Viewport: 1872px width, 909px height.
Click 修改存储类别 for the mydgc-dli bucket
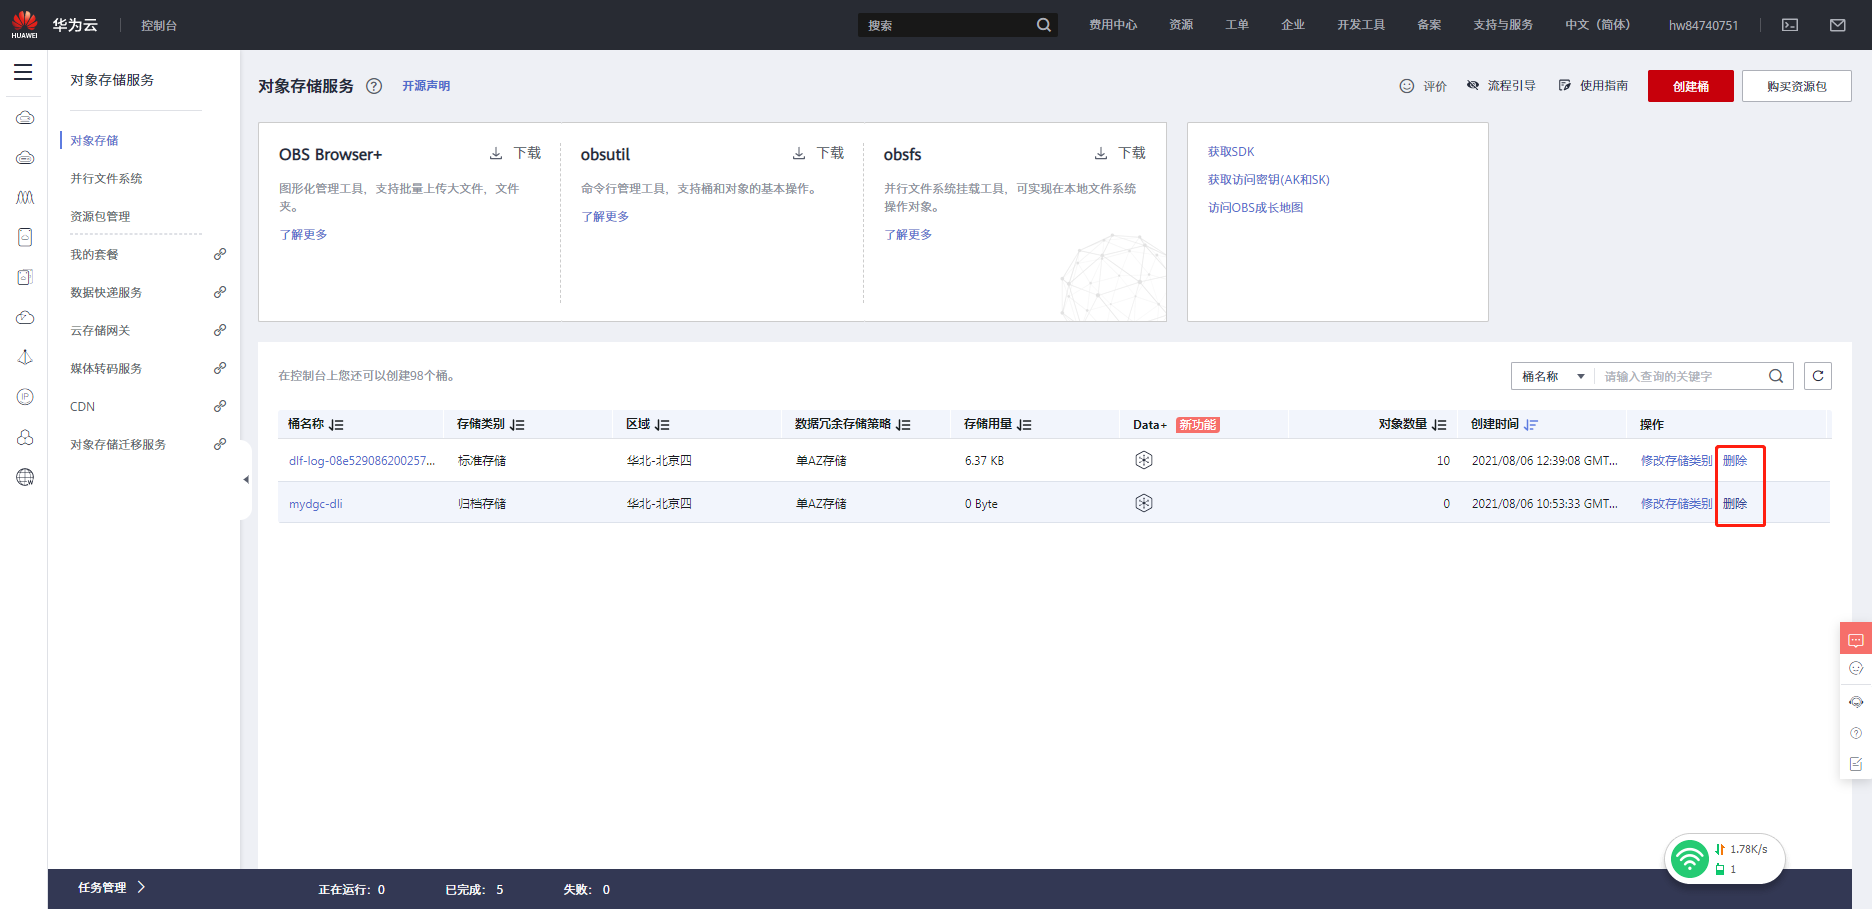tap(1676, 504)
